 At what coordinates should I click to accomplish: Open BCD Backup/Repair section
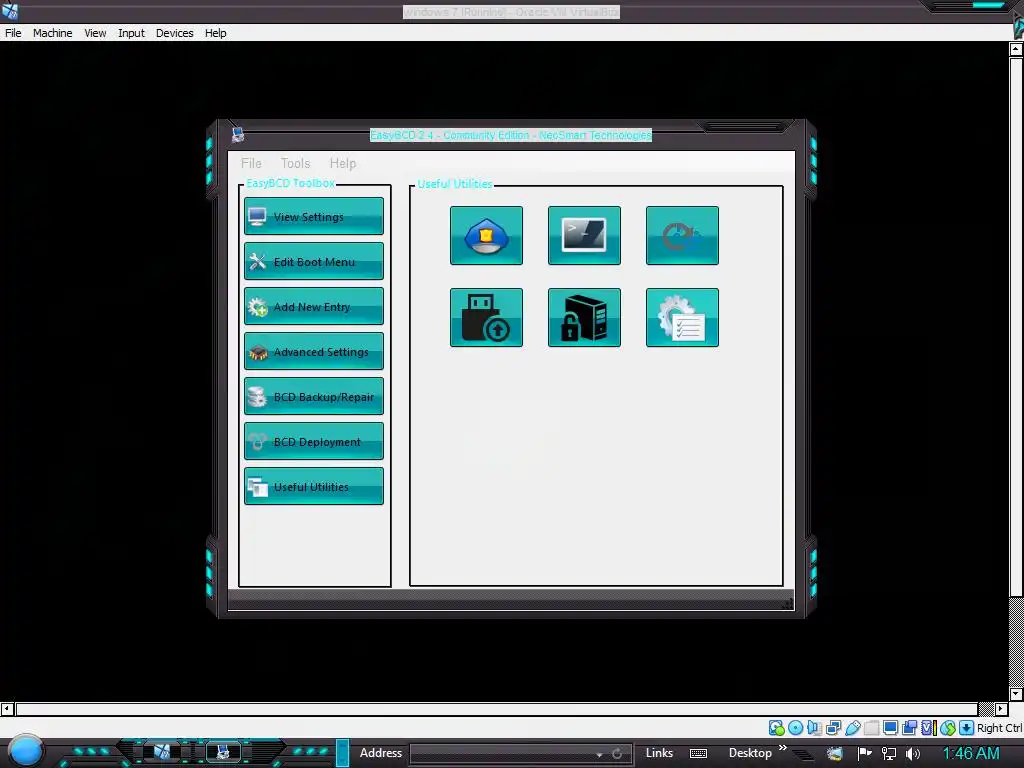pos(313,396)
